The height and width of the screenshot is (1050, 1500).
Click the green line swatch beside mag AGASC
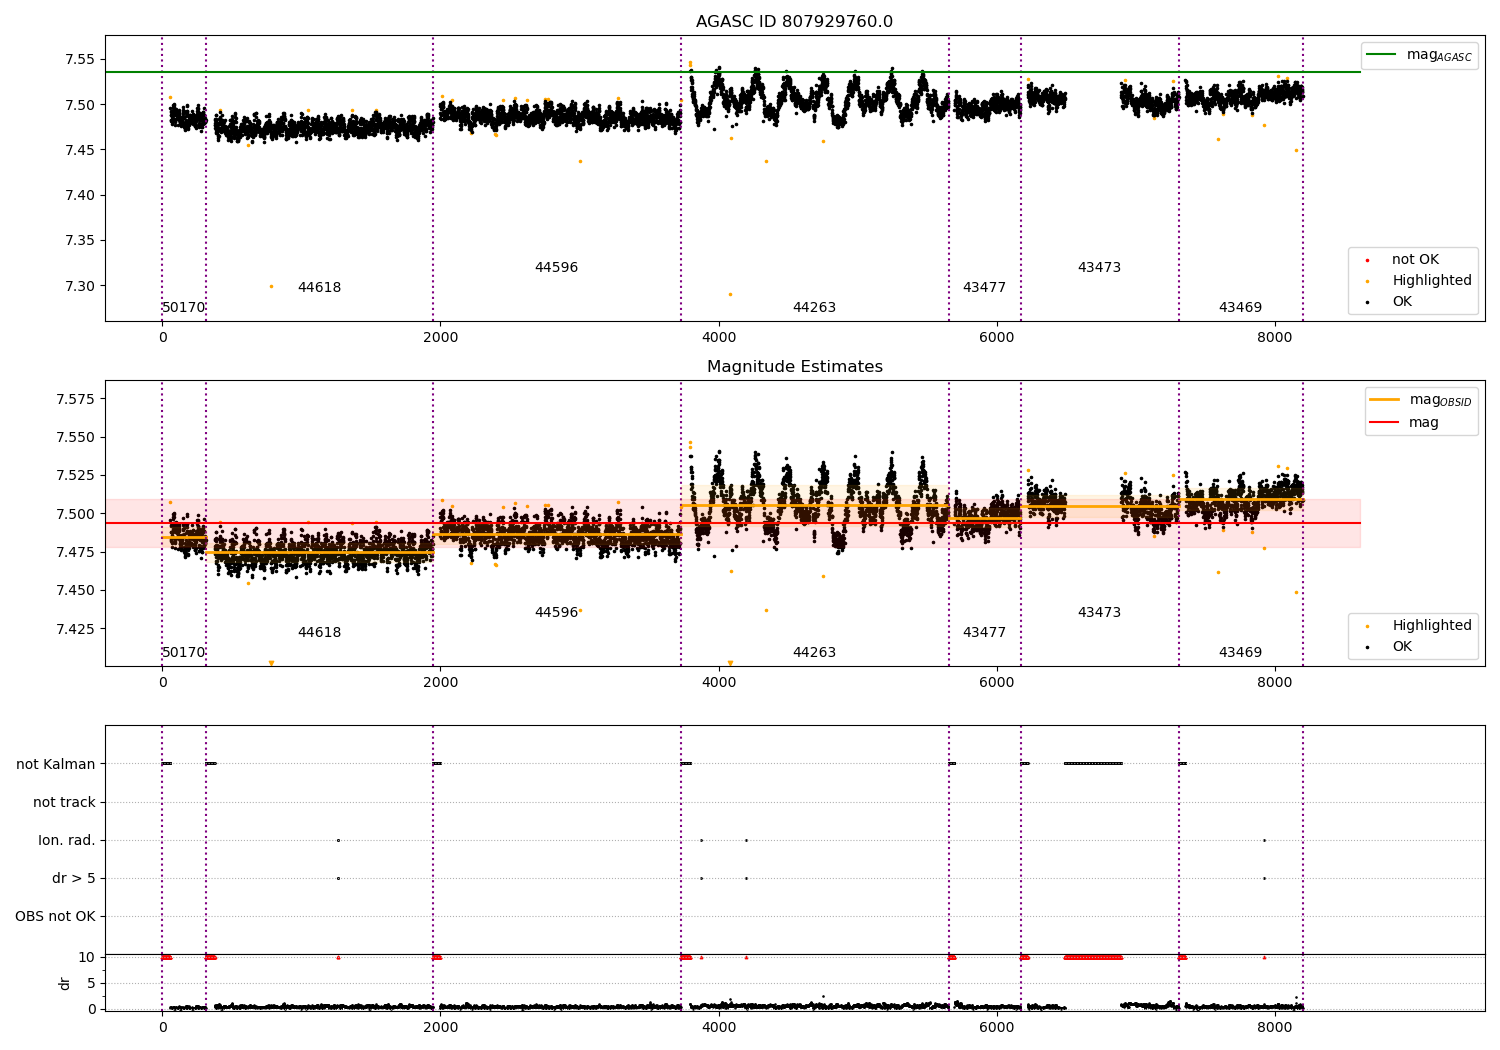point(1382,55)
